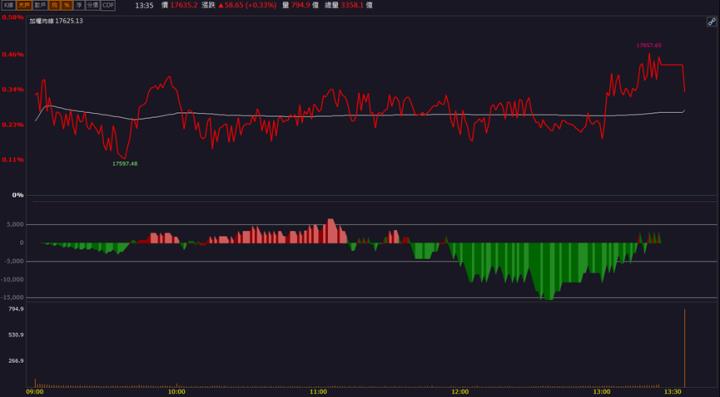Screen dimensions: 720x397
Task: Toggle the third toolbar button beside 走勢
Action: [x=39, y=6]
